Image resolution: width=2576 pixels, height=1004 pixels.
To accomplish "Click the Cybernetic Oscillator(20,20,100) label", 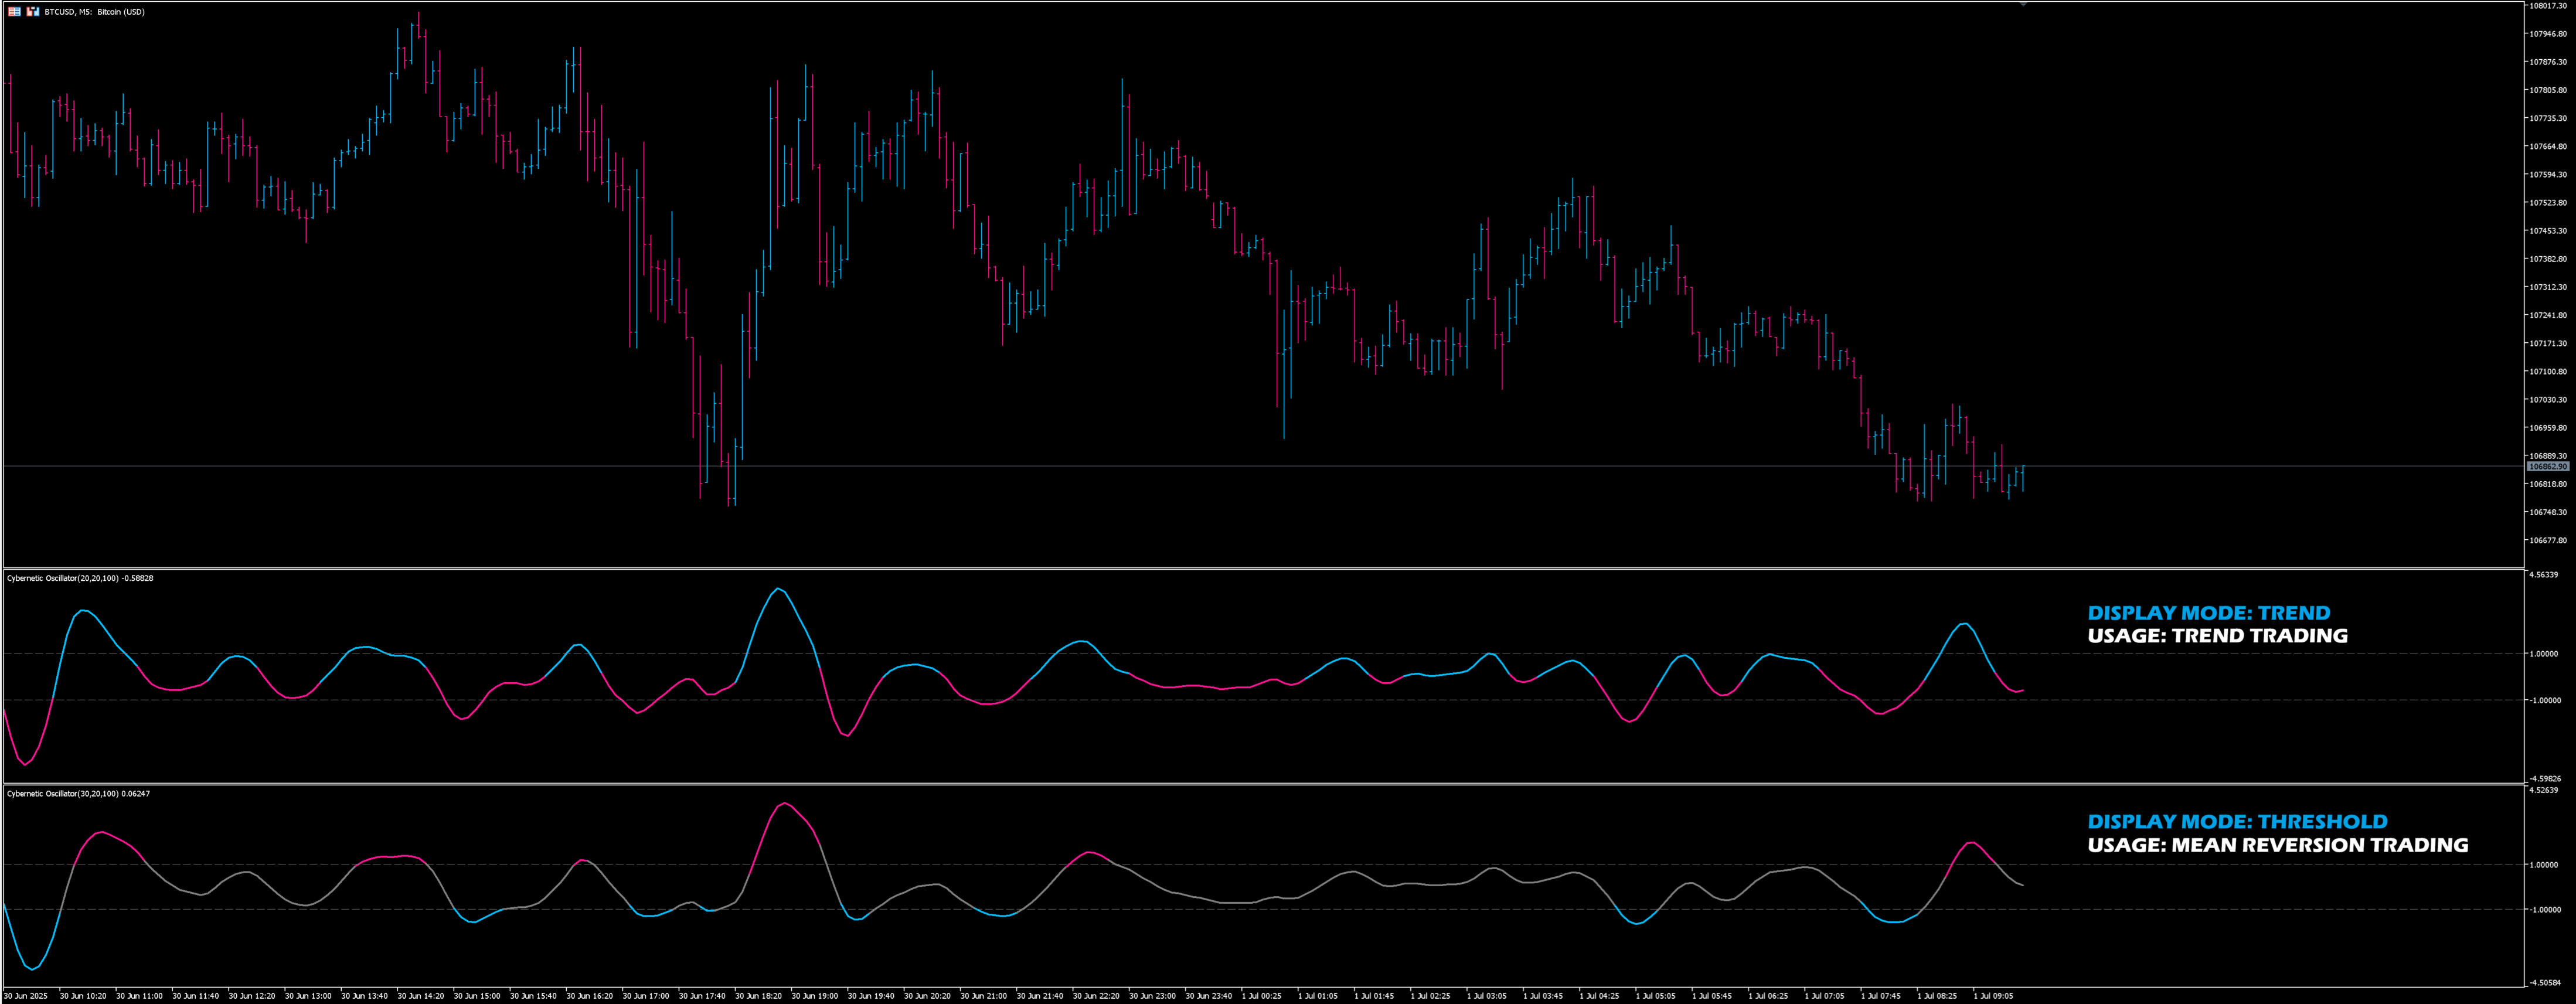I will click(x=62, y=578).
